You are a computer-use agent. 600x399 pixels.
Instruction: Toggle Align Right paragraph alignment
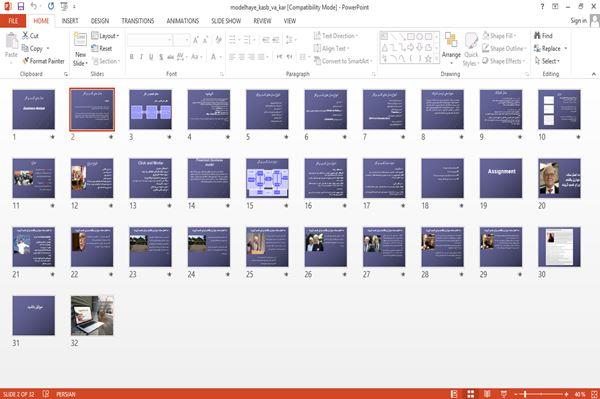[251, 57]
